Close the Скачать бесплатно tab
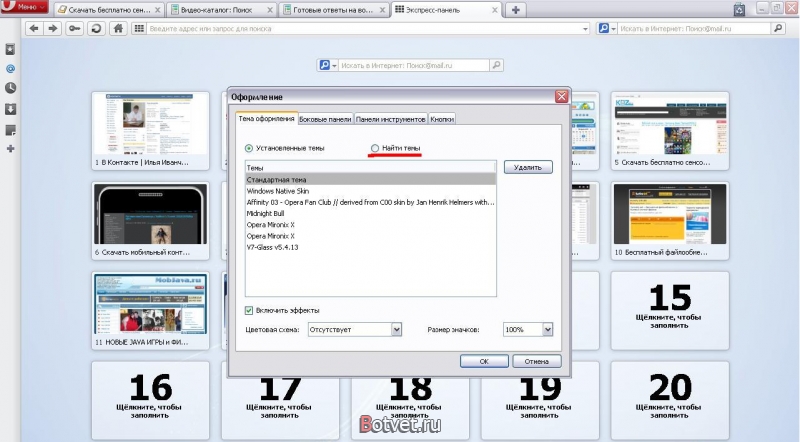This screenshot has height=442, width=800. click(157, 10)
